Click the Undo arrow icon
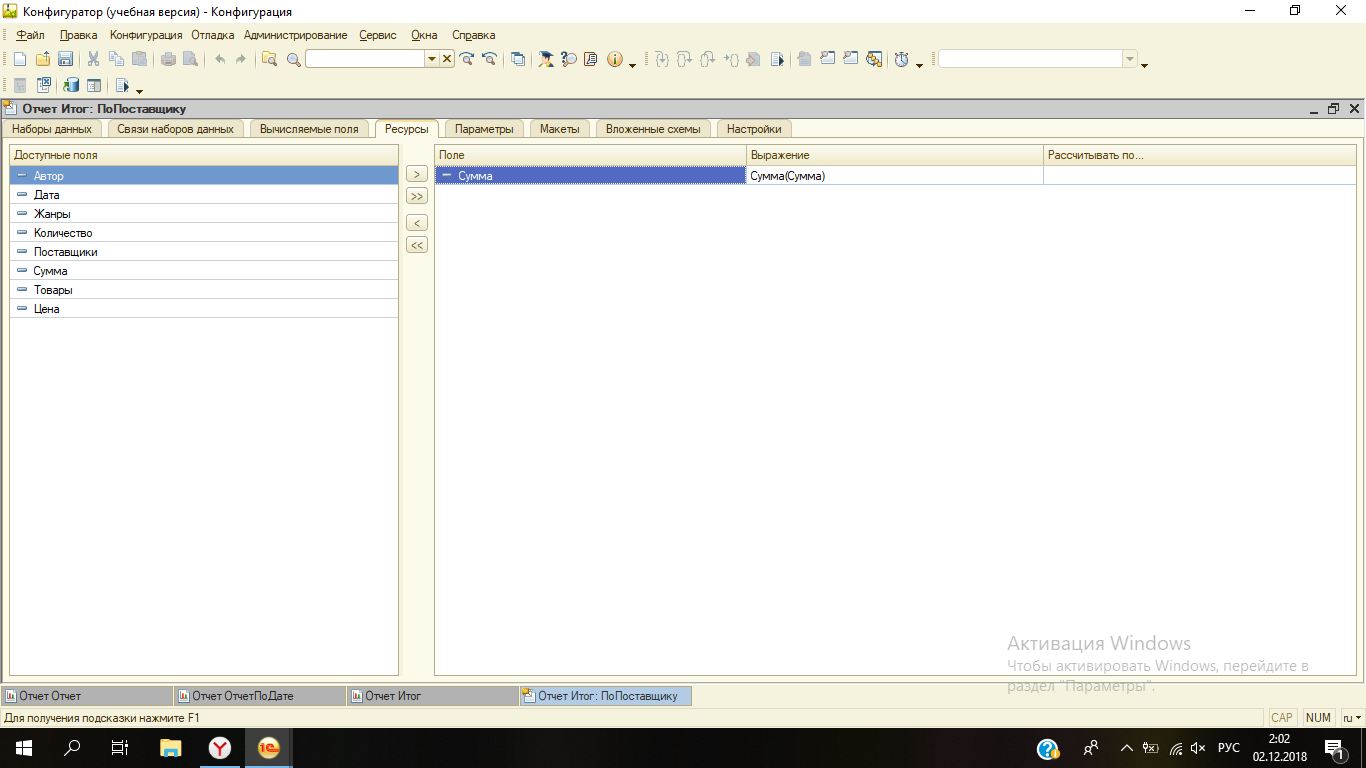The image size is (1366, 768). click(x=220, y=59)
